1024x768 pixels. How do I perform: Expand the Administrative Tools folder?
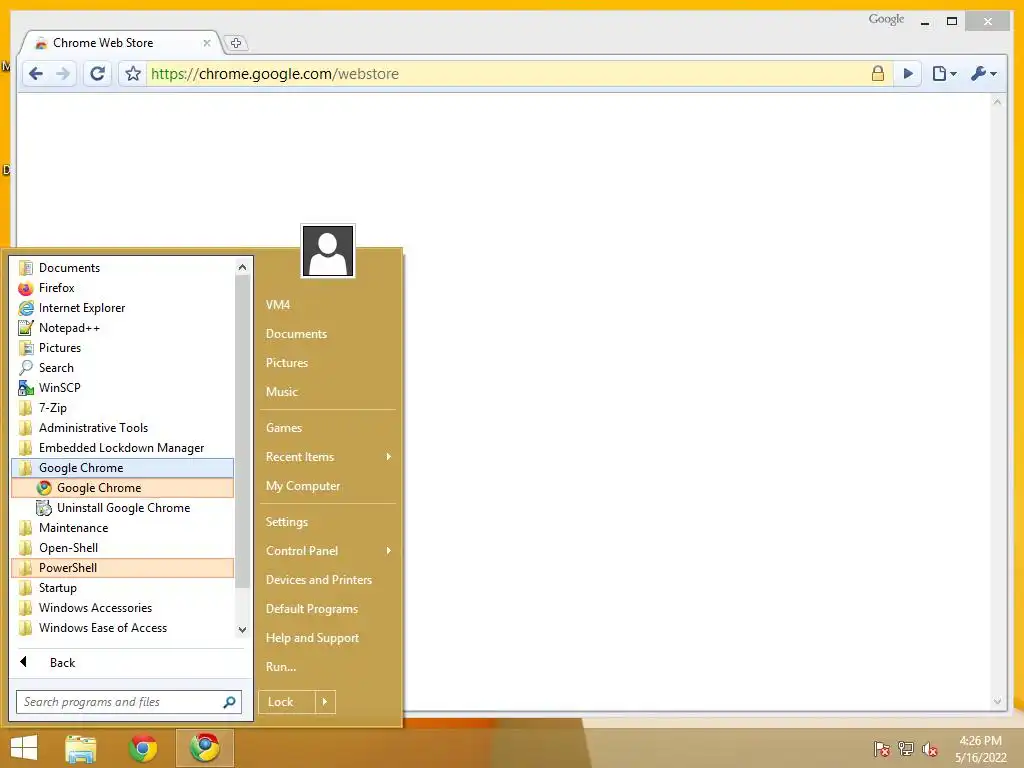(123, 428)
